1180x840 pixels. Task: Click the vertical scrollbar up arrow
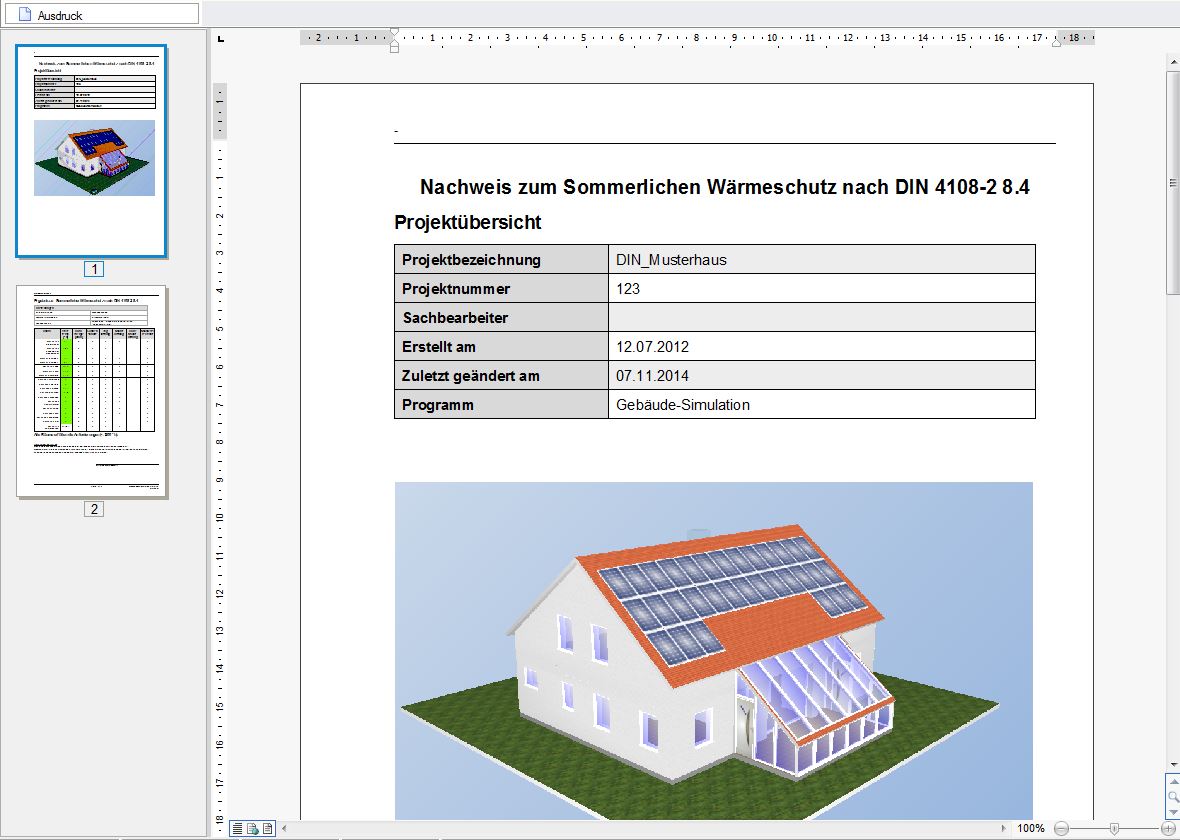1173,62
